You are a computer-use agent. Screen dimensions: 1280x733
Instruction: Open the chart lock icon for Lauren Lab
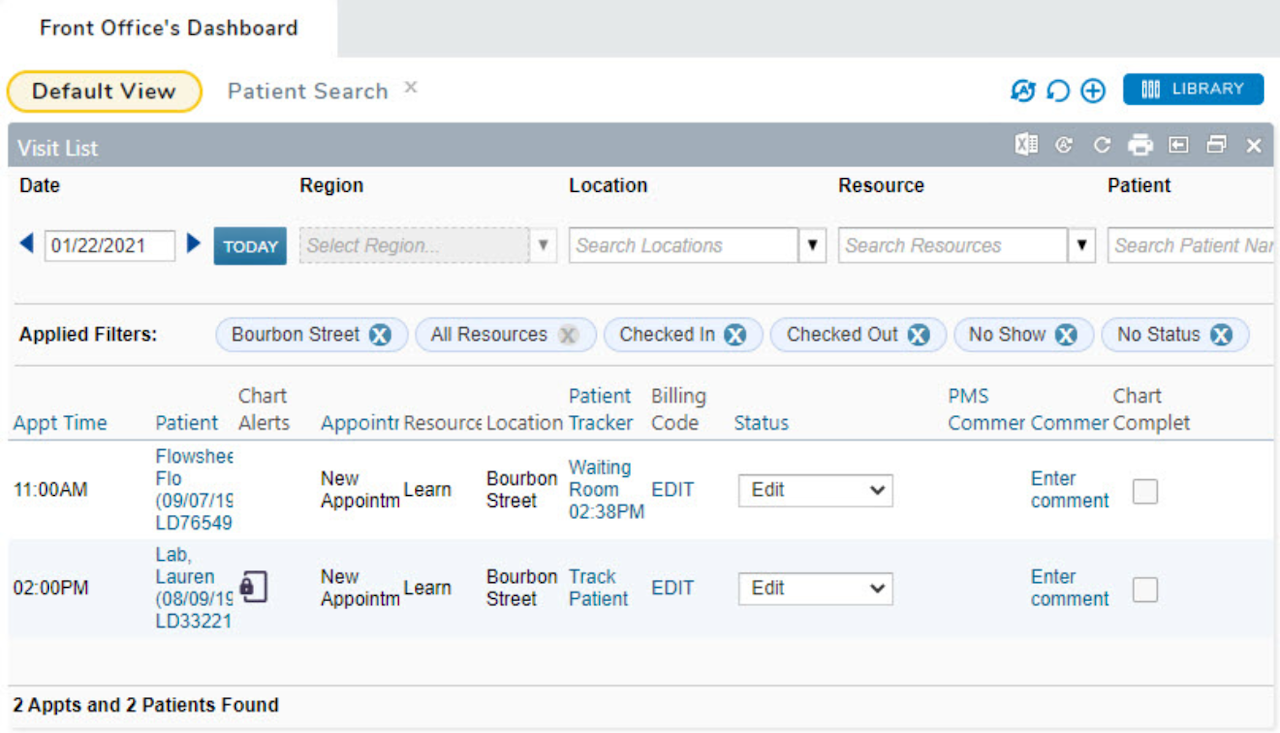point(255,588)
